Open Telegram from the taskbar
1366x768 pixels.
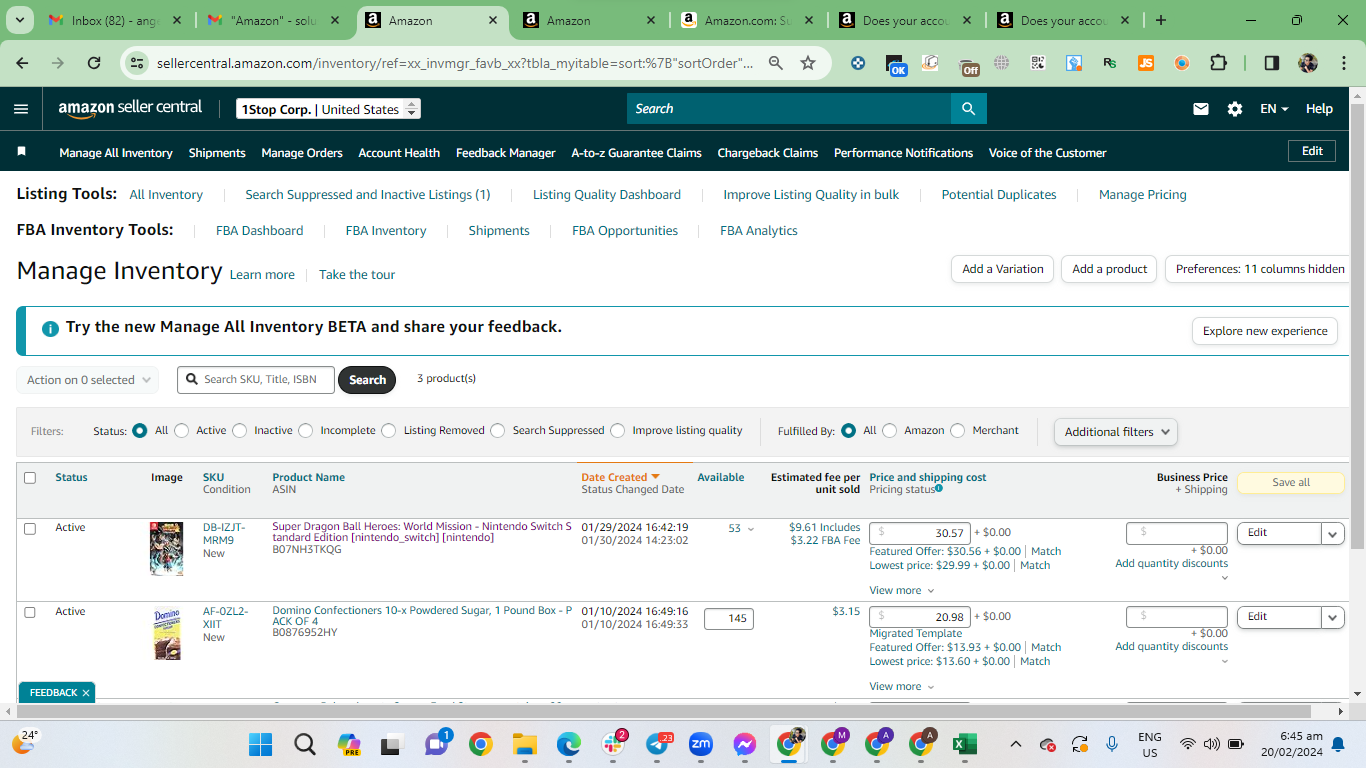pyautogui.click(x=657, y=744)
